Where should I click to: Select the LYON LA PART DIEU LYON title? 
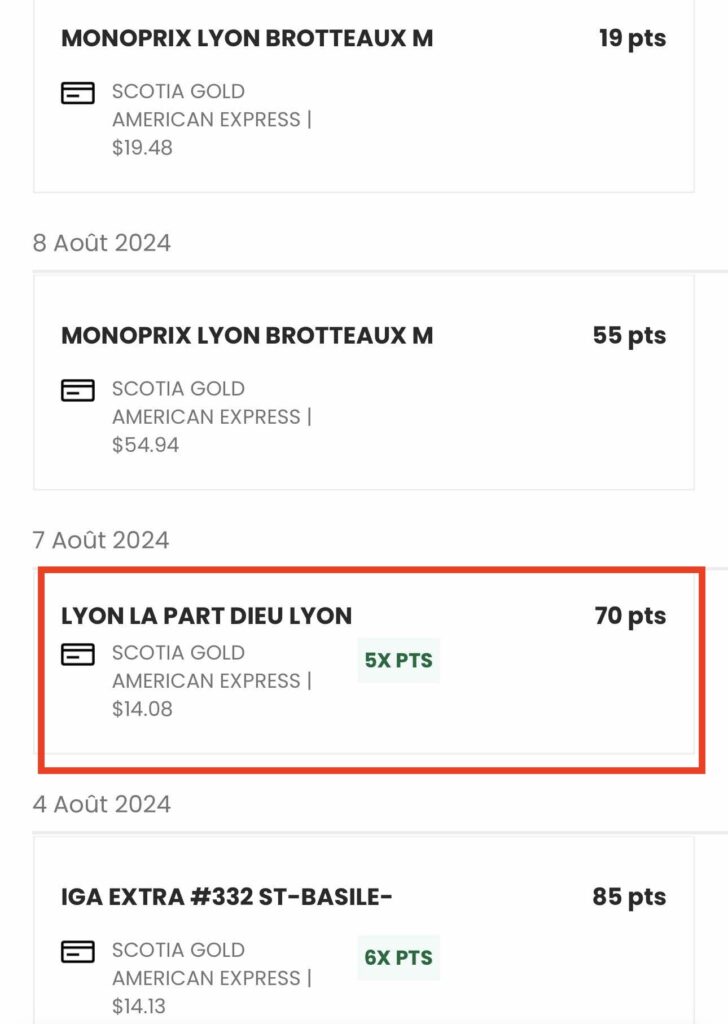click(x=206, y=615)
